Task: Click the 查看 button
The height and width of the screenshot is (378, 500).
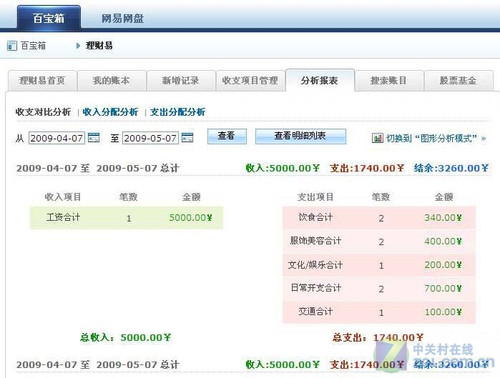Action: pyautogui.click(x=227, y=136)
